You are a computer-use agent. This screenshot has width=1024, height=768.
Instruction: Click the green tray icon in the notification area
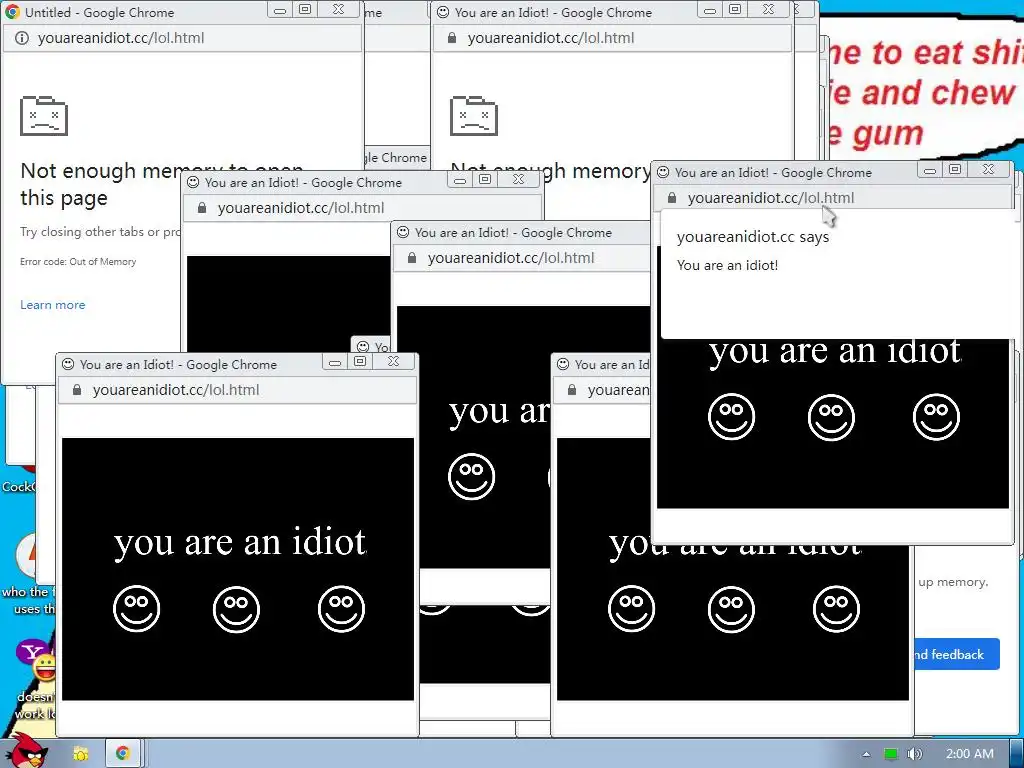click(x=890, y=754)
